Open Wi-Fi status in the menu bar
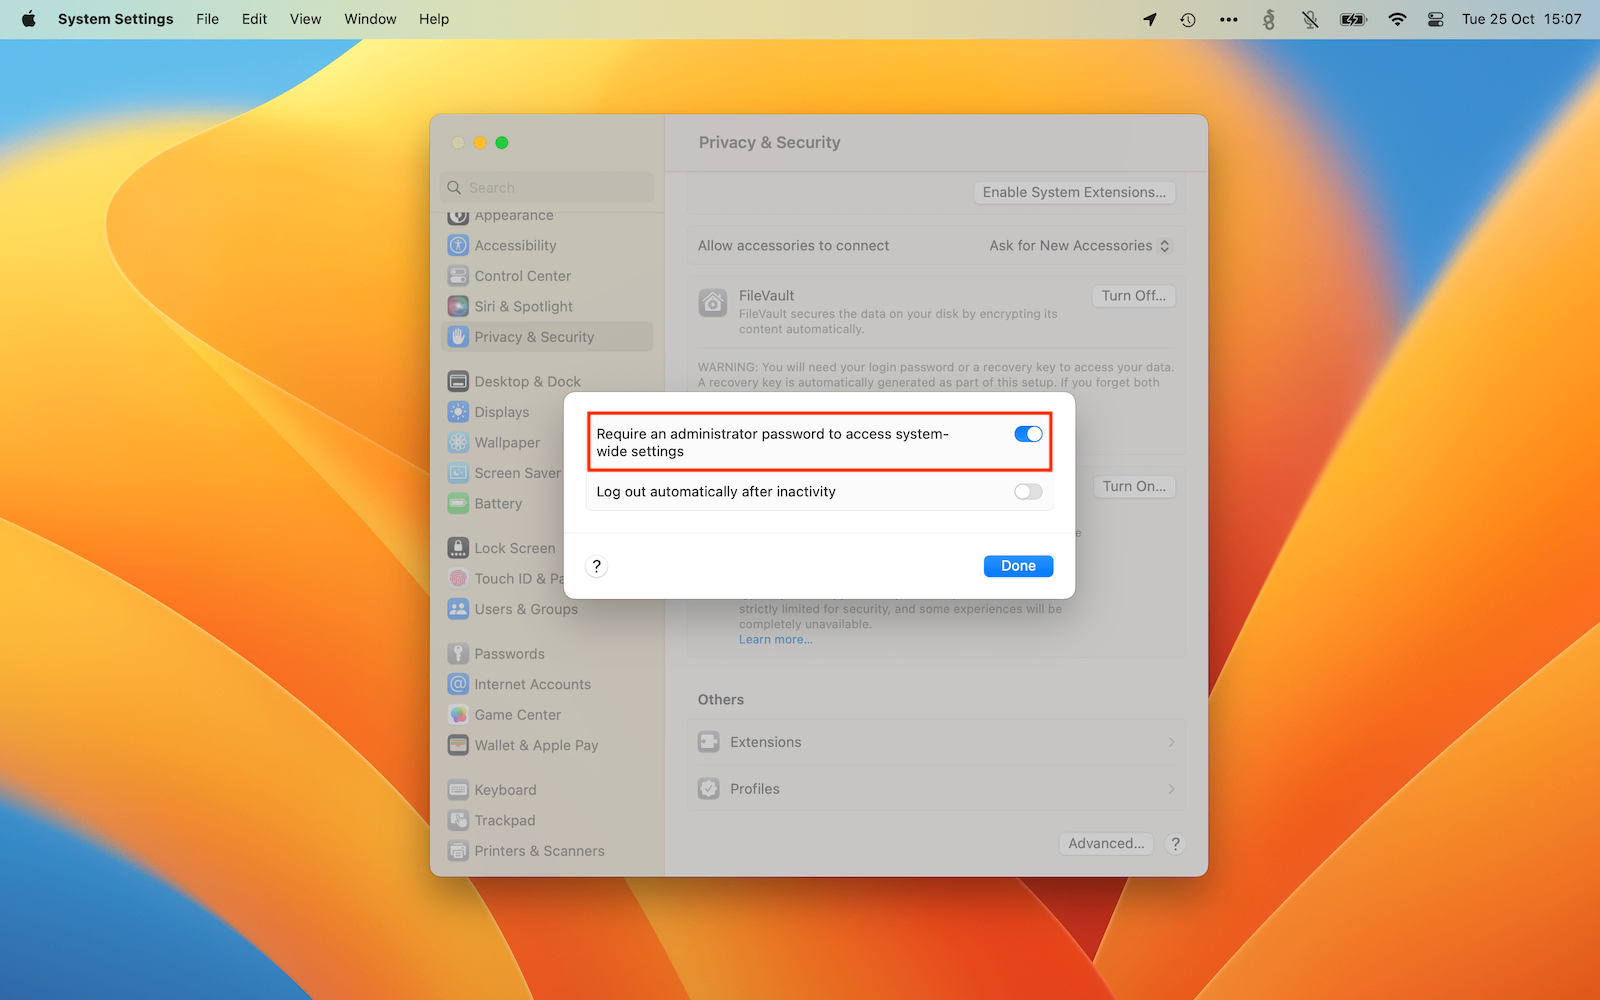 click(1397, 19)
